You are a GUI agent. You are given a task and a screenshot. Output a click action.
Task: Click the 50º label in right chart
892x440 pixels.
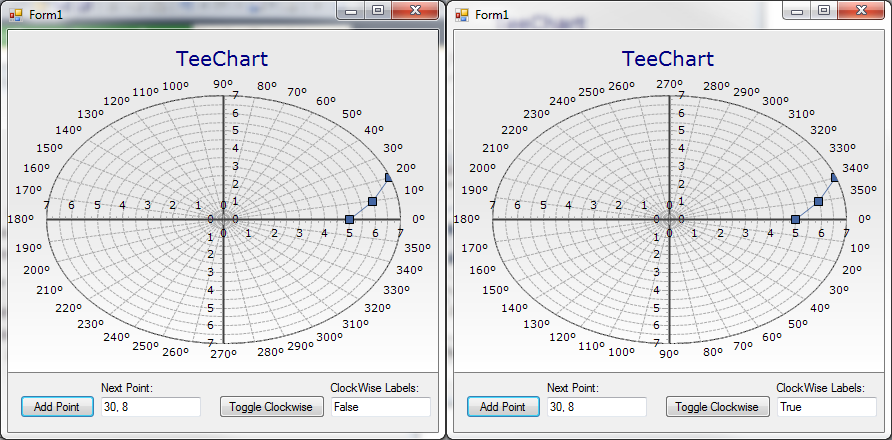click(x=799, y=324)
